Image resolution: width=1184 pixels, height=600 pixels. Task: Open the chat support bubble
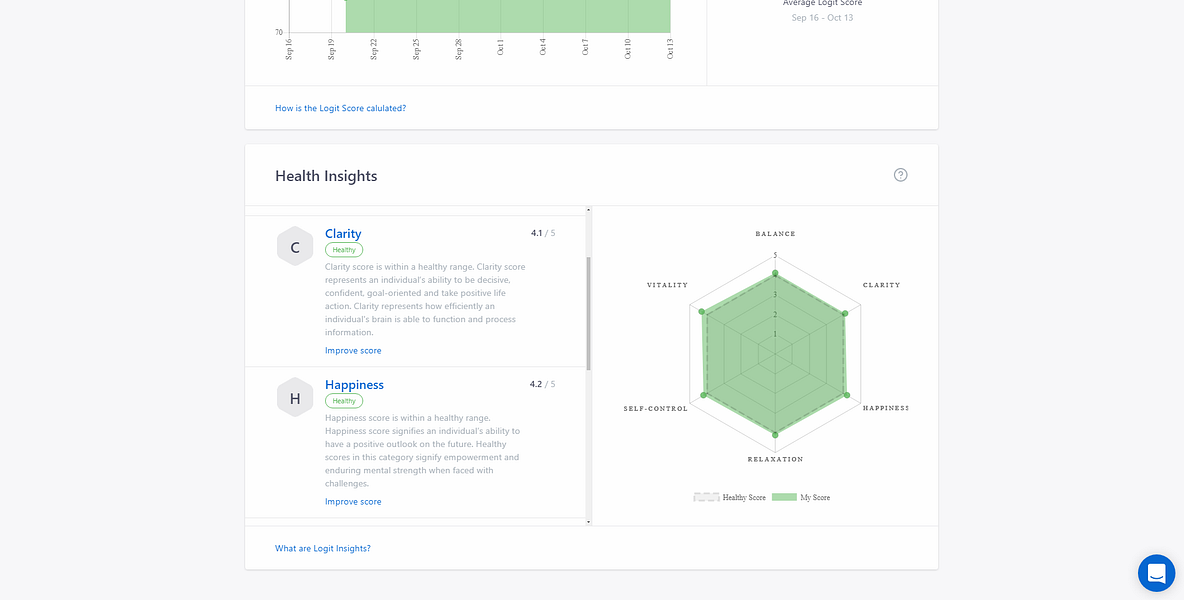coord(1156,573)
